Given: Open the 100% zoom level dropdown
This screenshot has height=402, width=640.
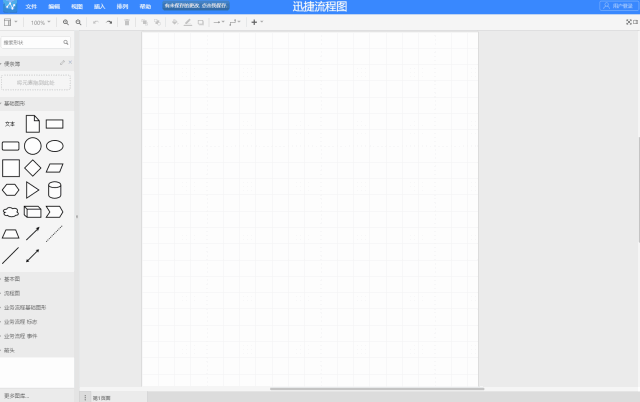Looking at the screenshot, I should (40, 22).
